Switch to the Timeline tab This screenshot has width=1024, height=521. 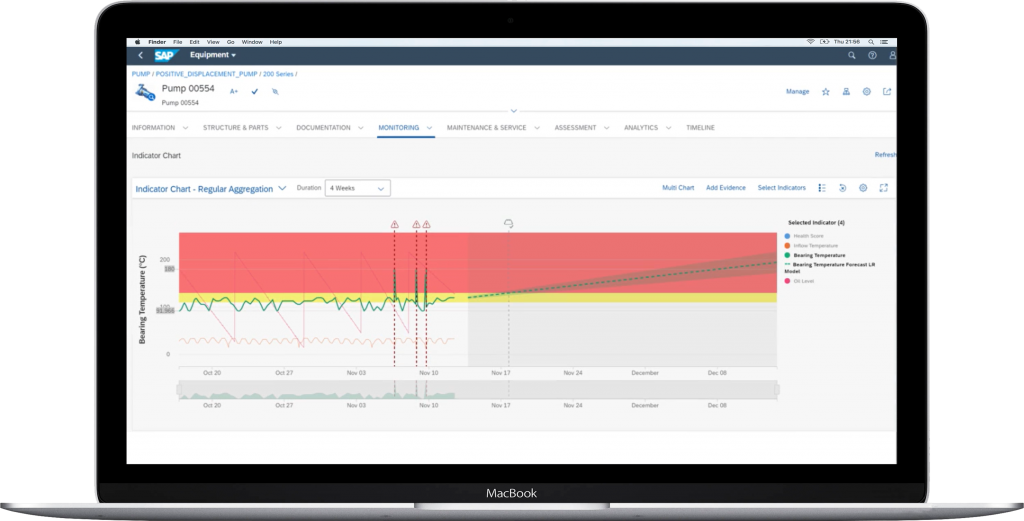(700, 128)
